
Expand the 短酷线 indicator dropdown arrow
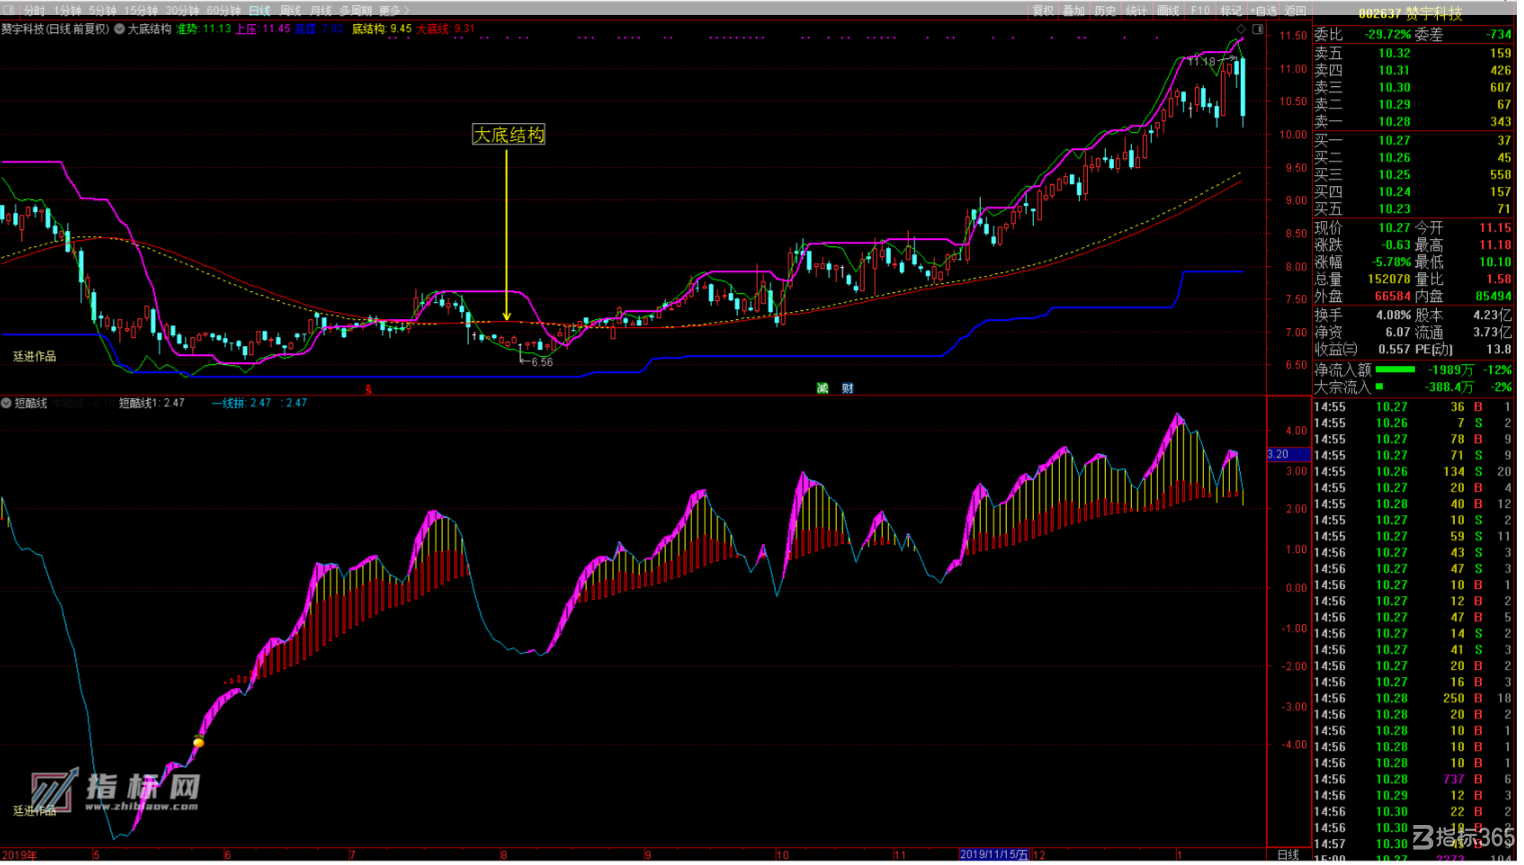point(6,403)
